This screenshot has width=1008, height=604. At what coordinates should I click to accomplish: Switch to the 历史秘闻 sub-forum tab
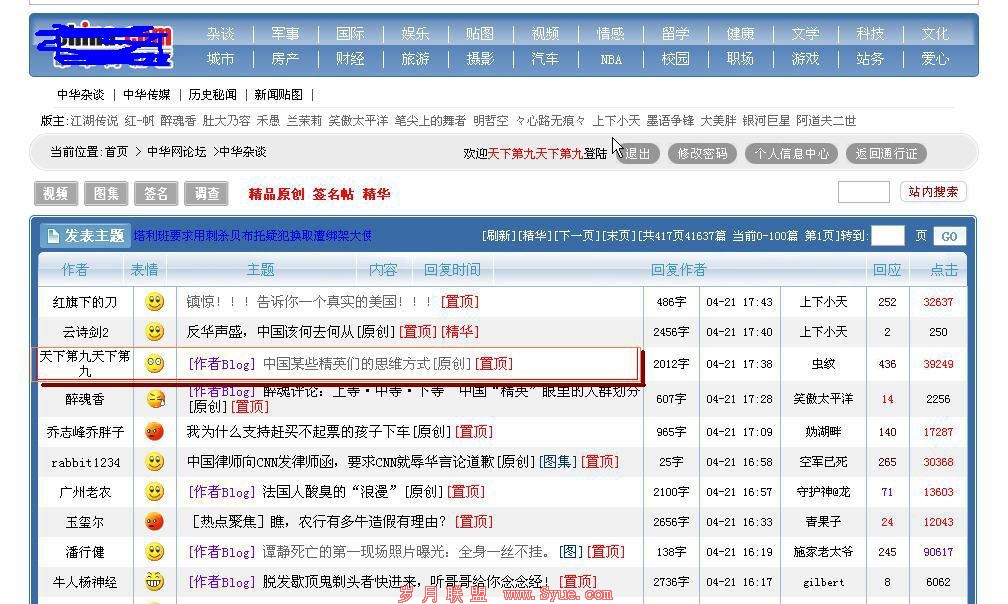click(212, 95)
